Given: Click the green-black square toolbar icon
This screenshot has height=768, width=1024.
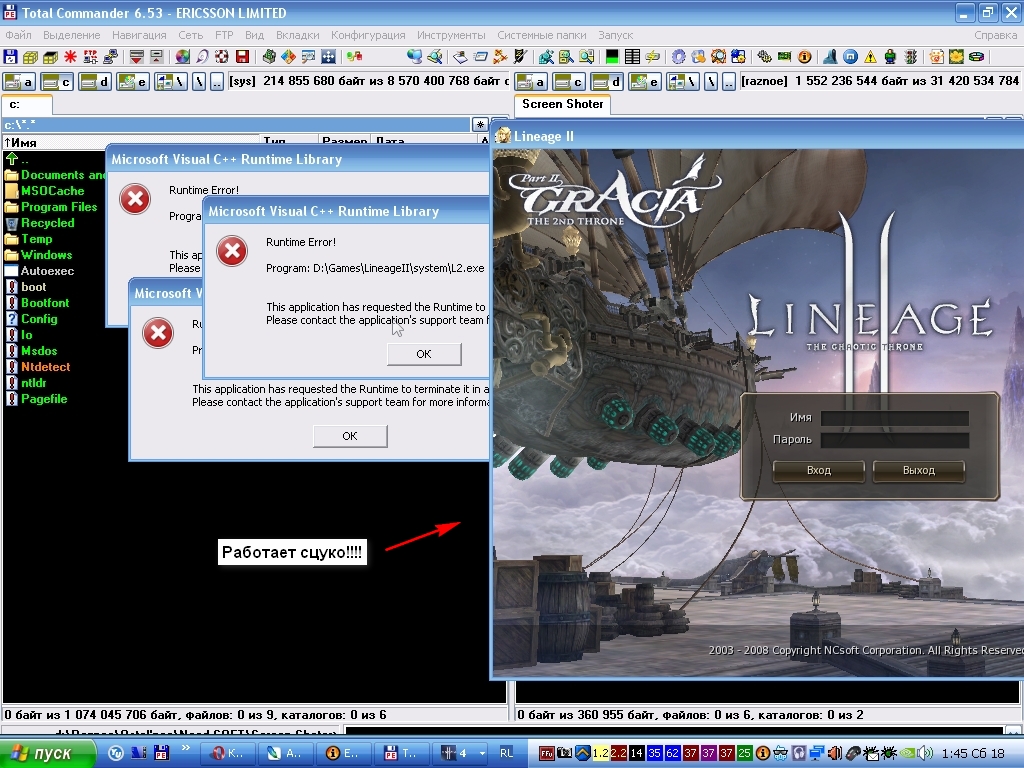Looking at the screenshot, I should tap(612, 57).
